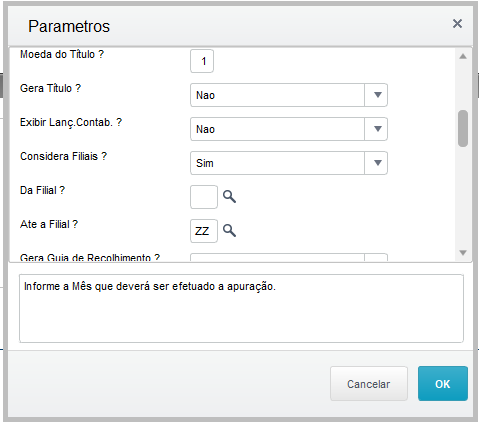Confirm parameters with the OK button
The height and width of the screenshot is (423, 479).
tap(443, 384)
